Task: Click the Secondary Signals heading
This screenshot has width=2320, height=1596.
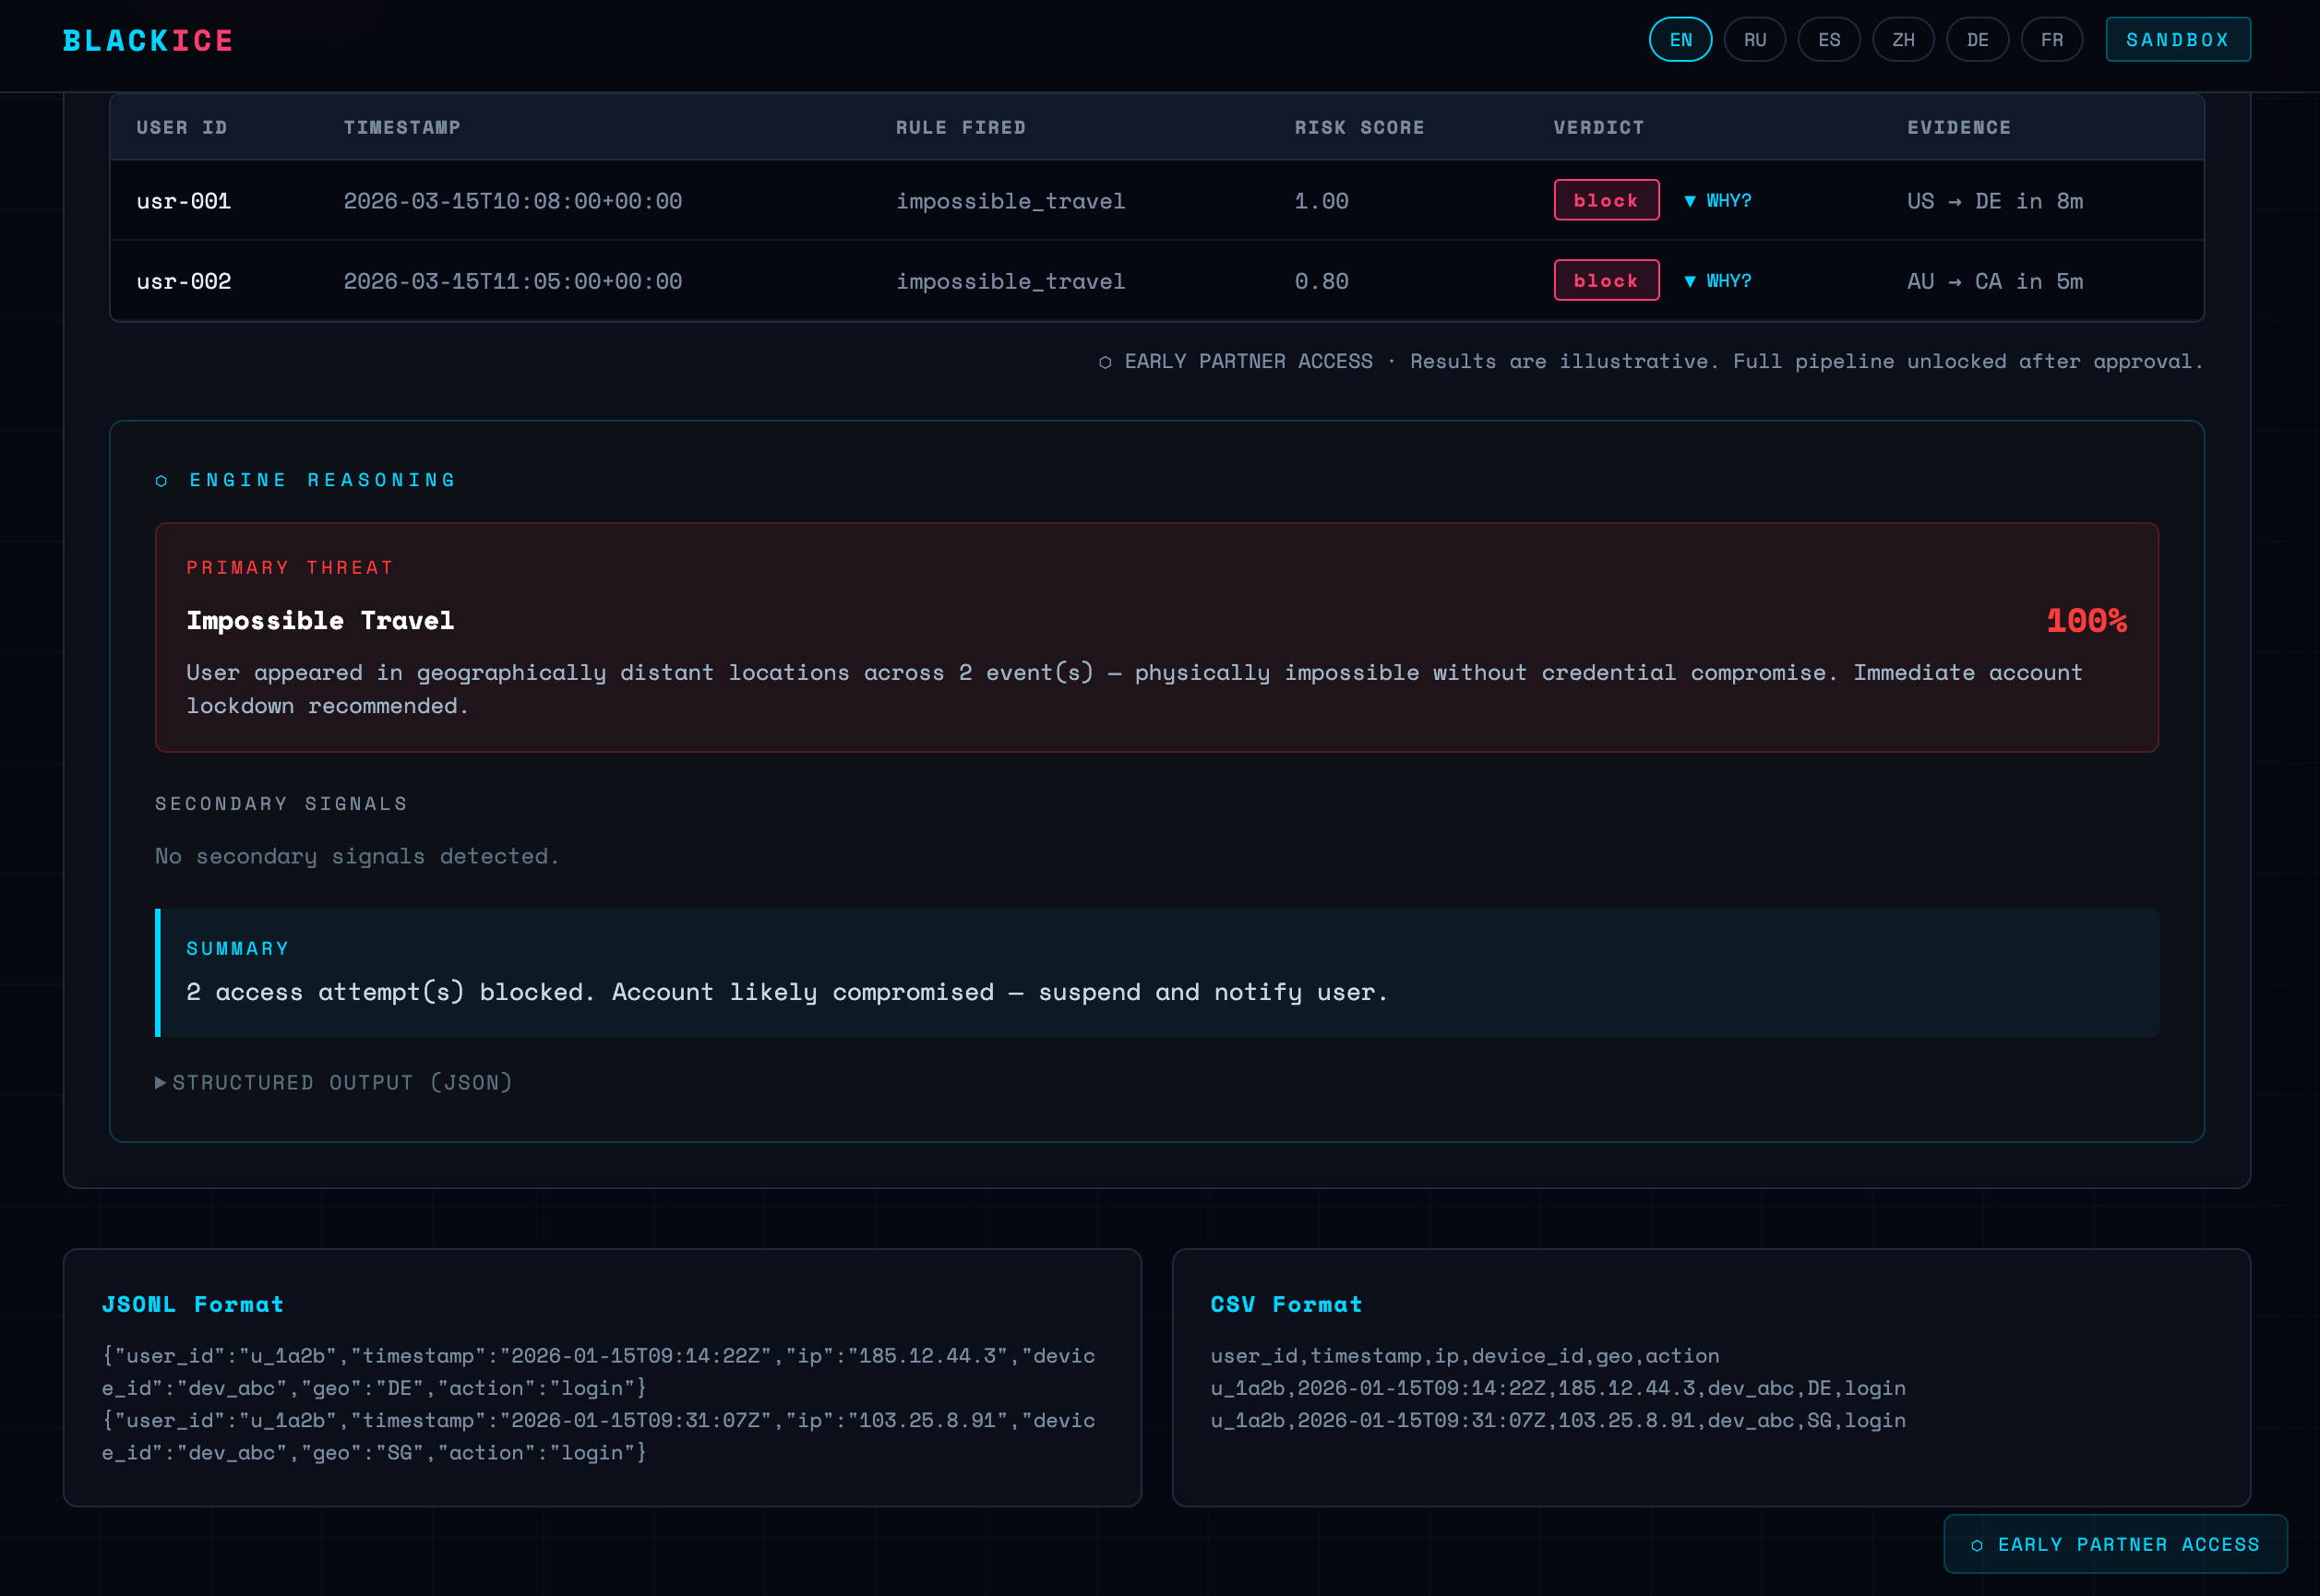Action: pos(281,804)
